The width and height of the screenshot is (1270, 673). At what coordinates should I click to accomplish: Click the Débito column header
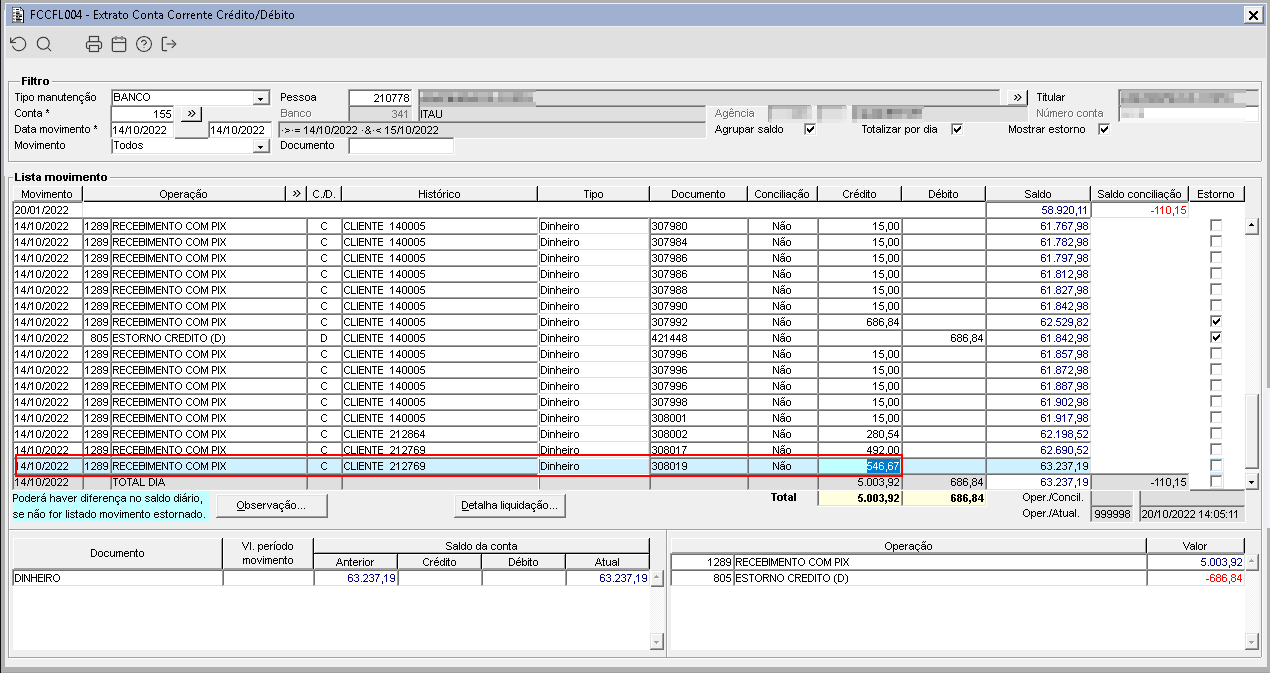[x=943, y=193]
